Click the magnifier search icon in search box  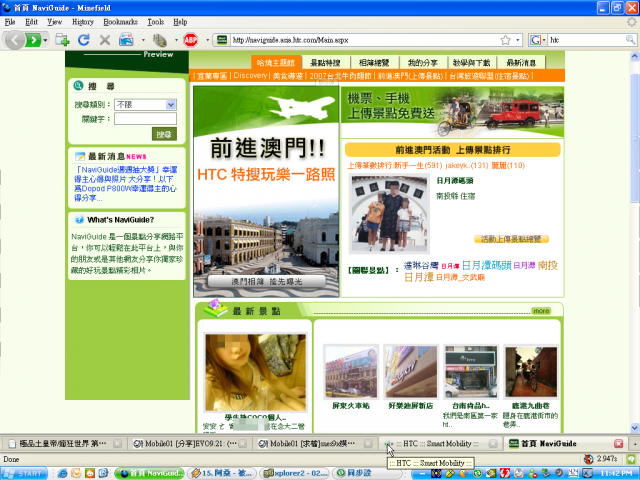click(631, 40)
